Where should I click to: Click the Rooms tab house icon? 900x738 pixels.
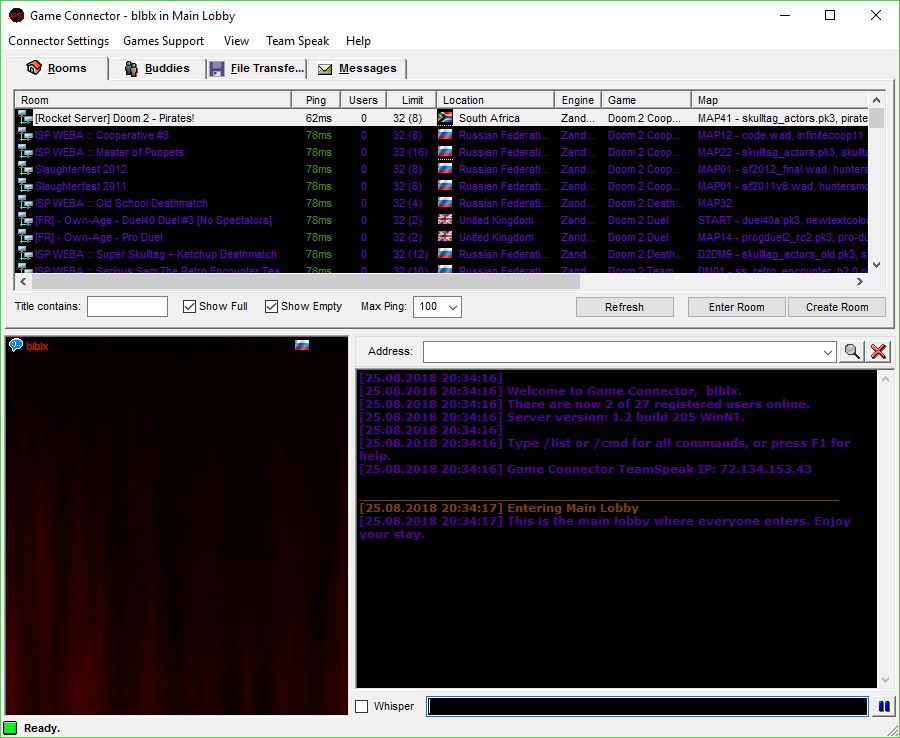tap(34, 68)
